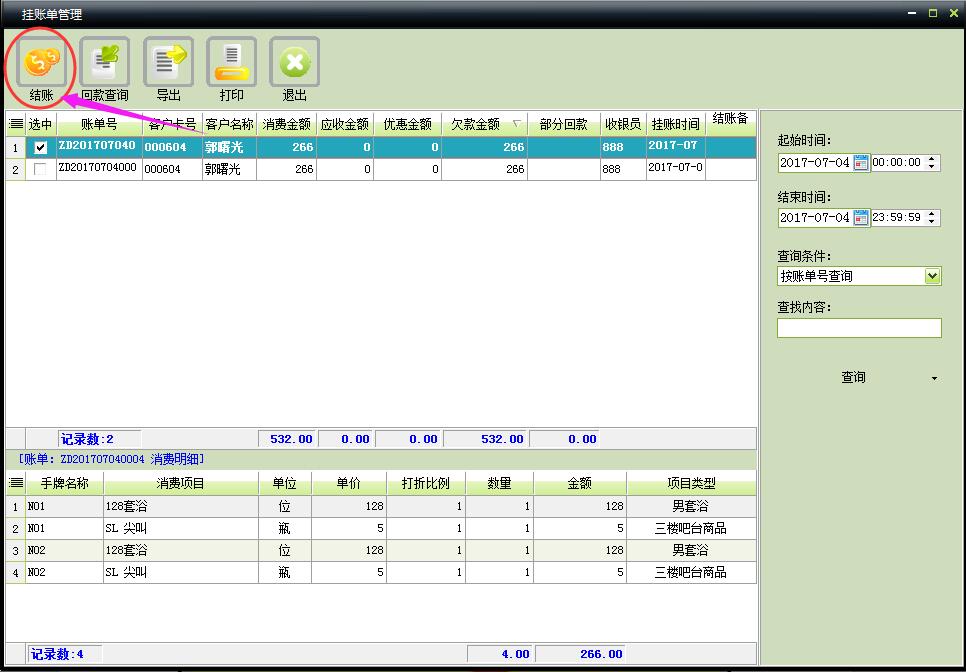The width and height of the screenshot is (966, 672).
Task: Click the stepper next to start time 00:00:00
Action: coord(932,163)
